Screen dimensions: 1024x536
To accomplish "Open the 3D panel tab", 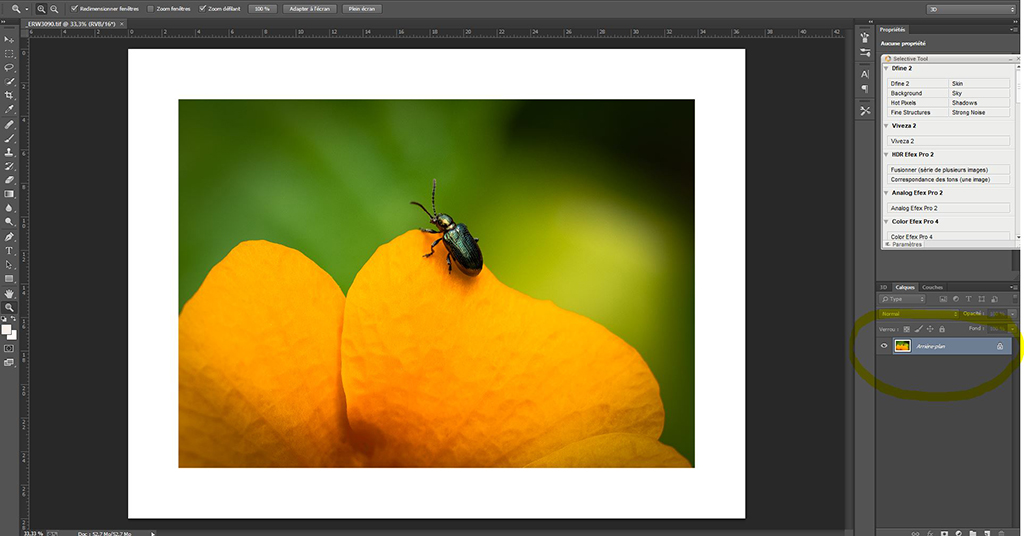I will coord(883,287).
